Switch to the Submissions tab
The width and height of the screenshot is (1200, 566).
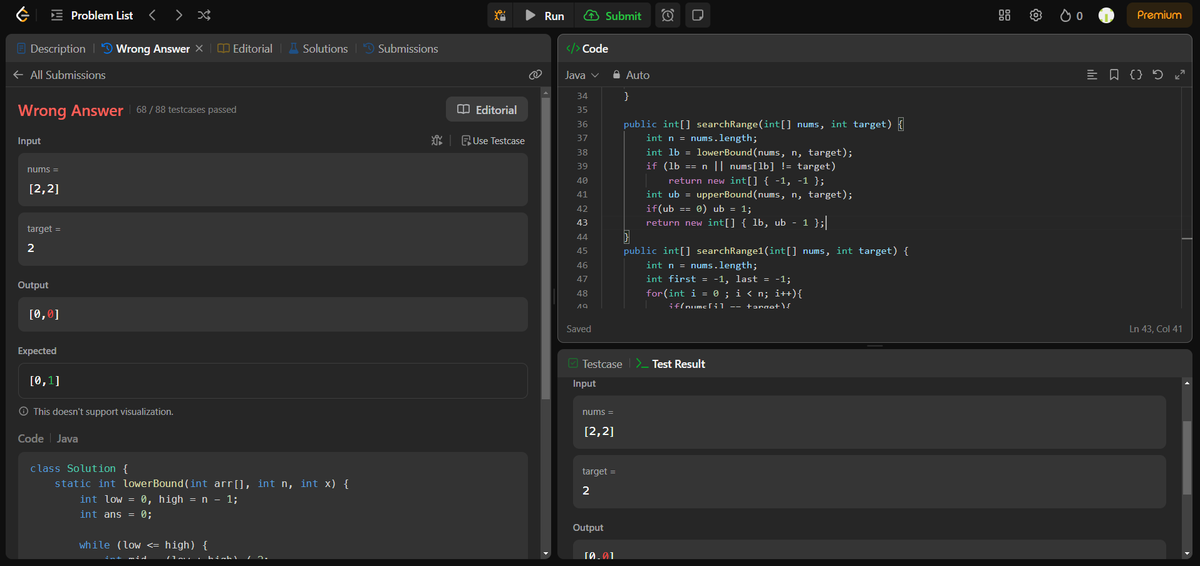(x=400, y=48)
